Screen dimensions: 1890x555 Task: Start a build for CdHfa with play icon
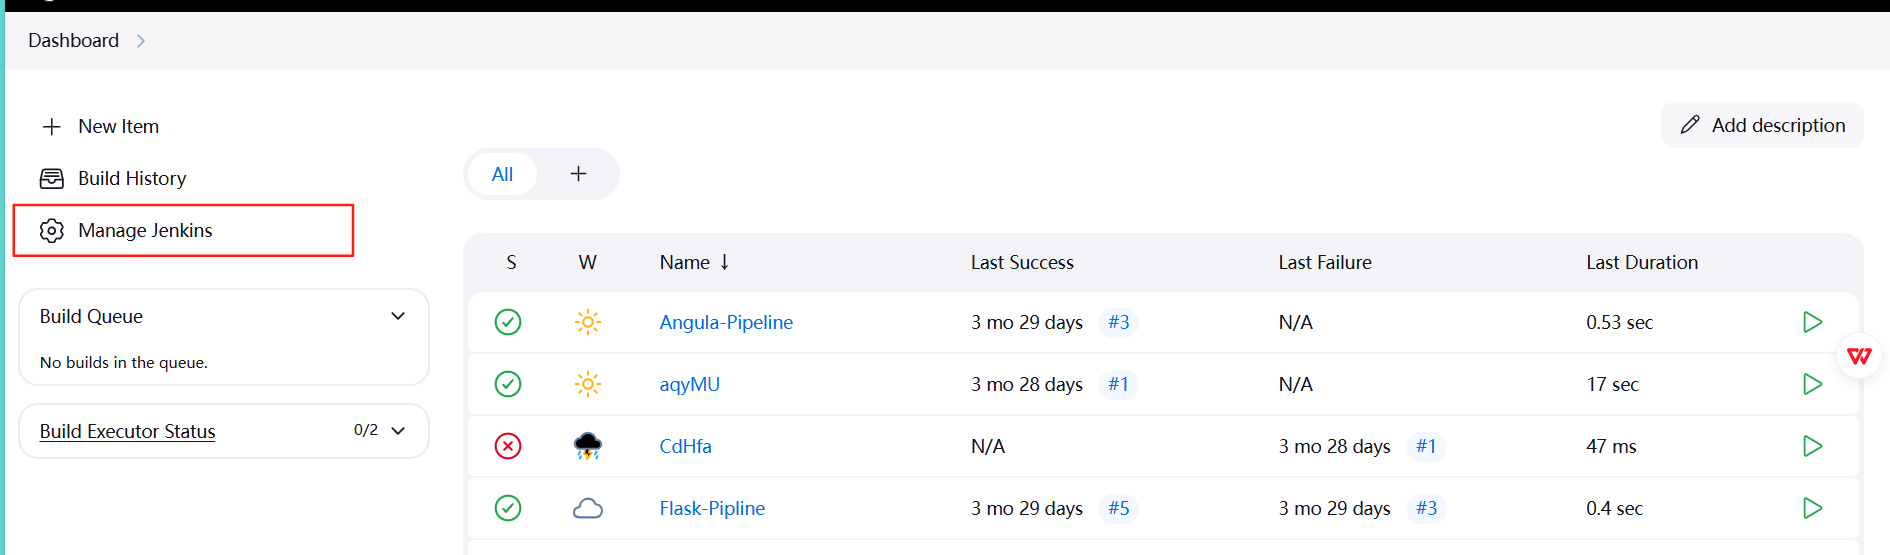coord(1812,446)
